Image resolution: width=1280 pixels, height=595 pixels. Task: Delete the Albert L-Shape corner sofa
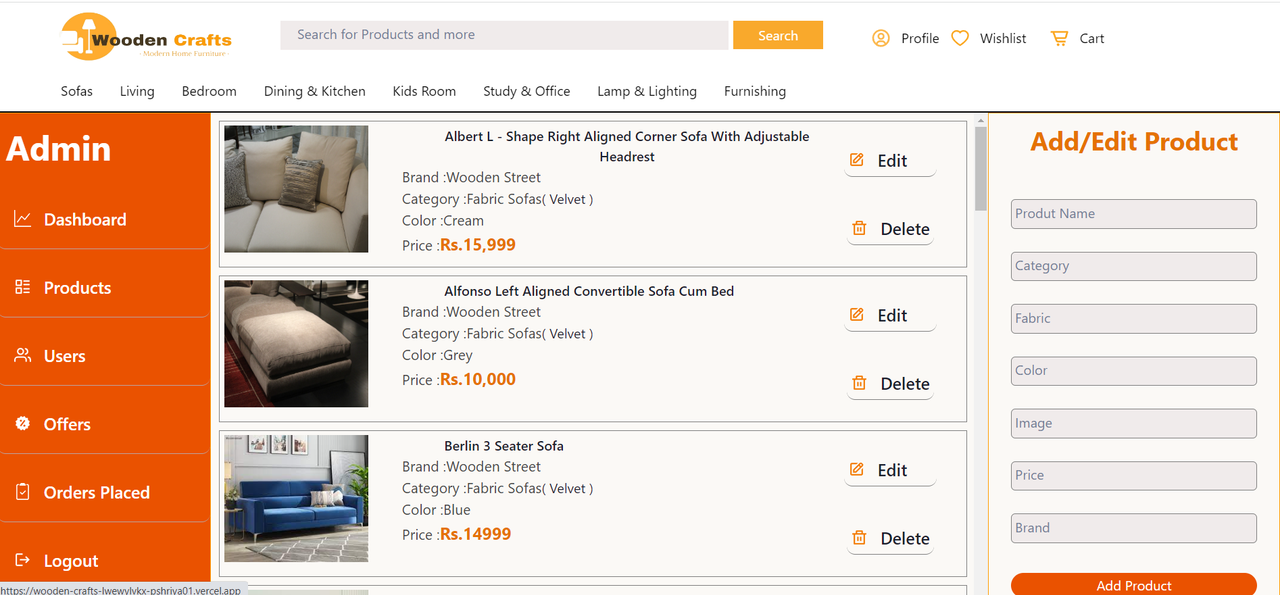point(891,229)
